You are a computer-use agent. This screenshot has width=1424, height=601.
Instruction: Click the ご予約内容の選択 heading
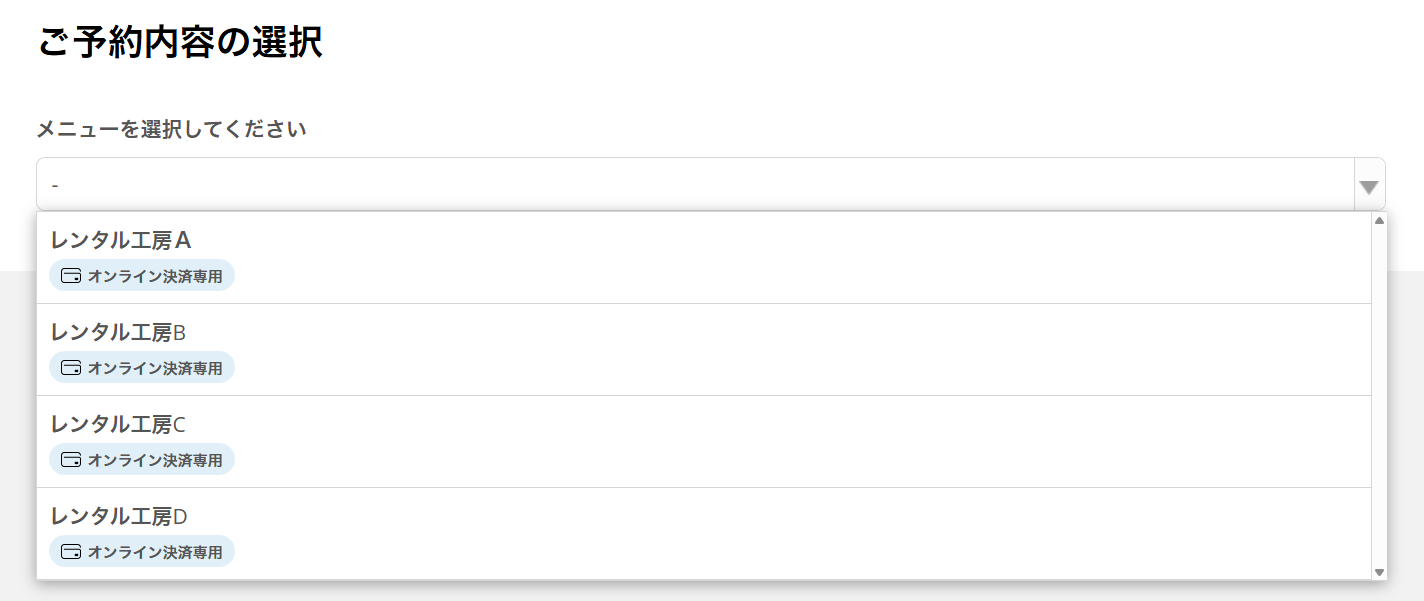tap(180, 44)
